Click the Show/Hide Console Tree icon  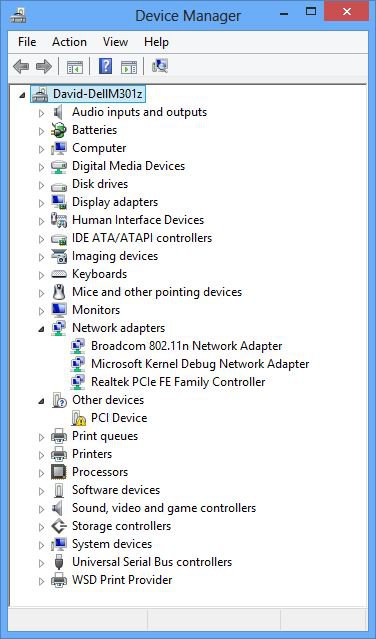point(75,67)
